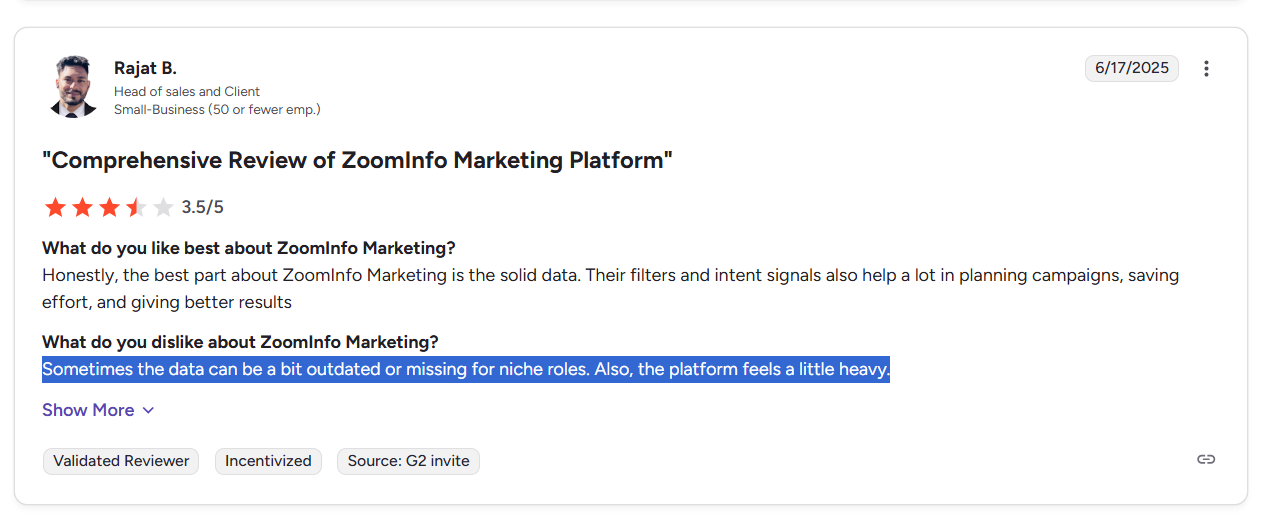Click the second red star in the rating
This screenshot has height=518, width=1273.
pyautogui.click(x=82, y=207)
